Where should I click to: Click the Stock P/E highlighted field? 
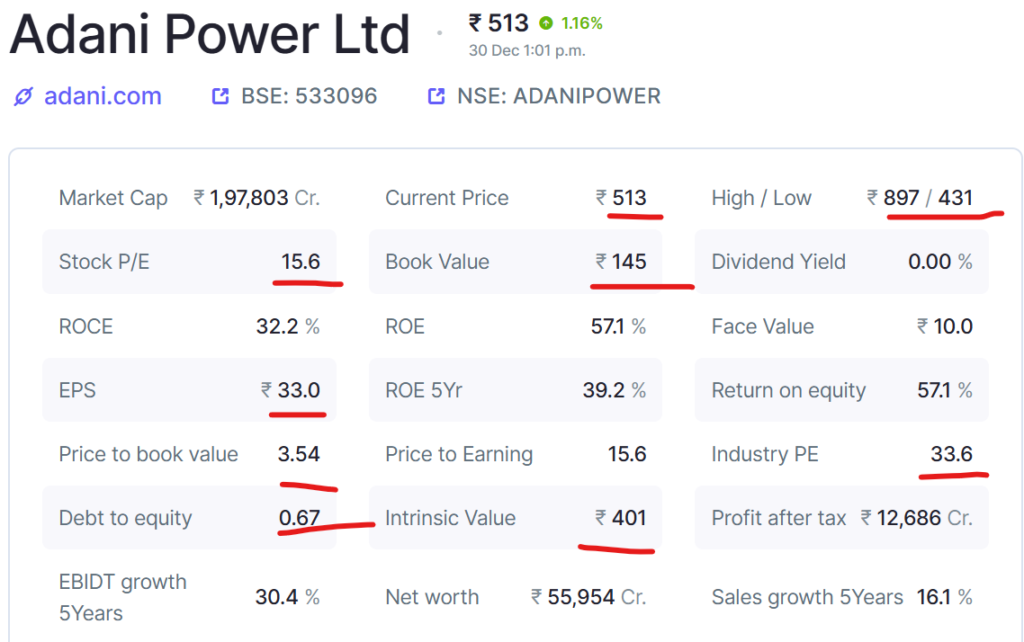point(190,261)
